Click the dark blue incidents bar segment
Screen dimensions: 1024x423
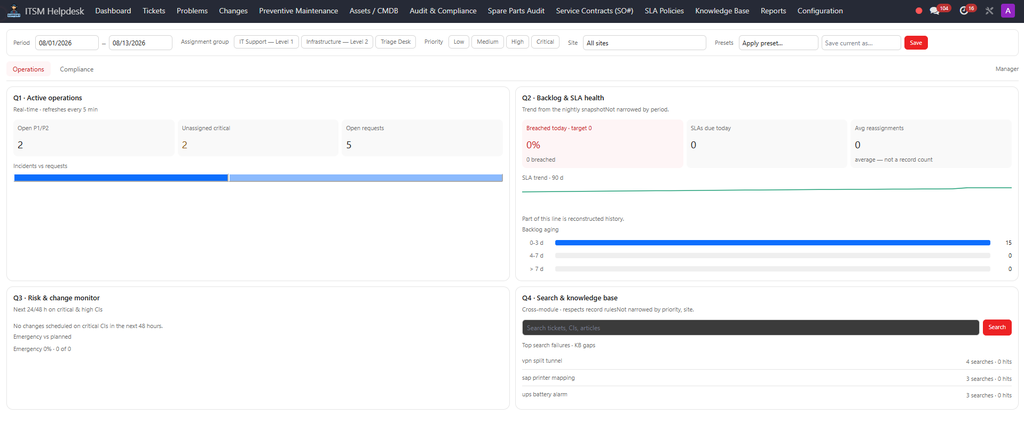[121, 178]
